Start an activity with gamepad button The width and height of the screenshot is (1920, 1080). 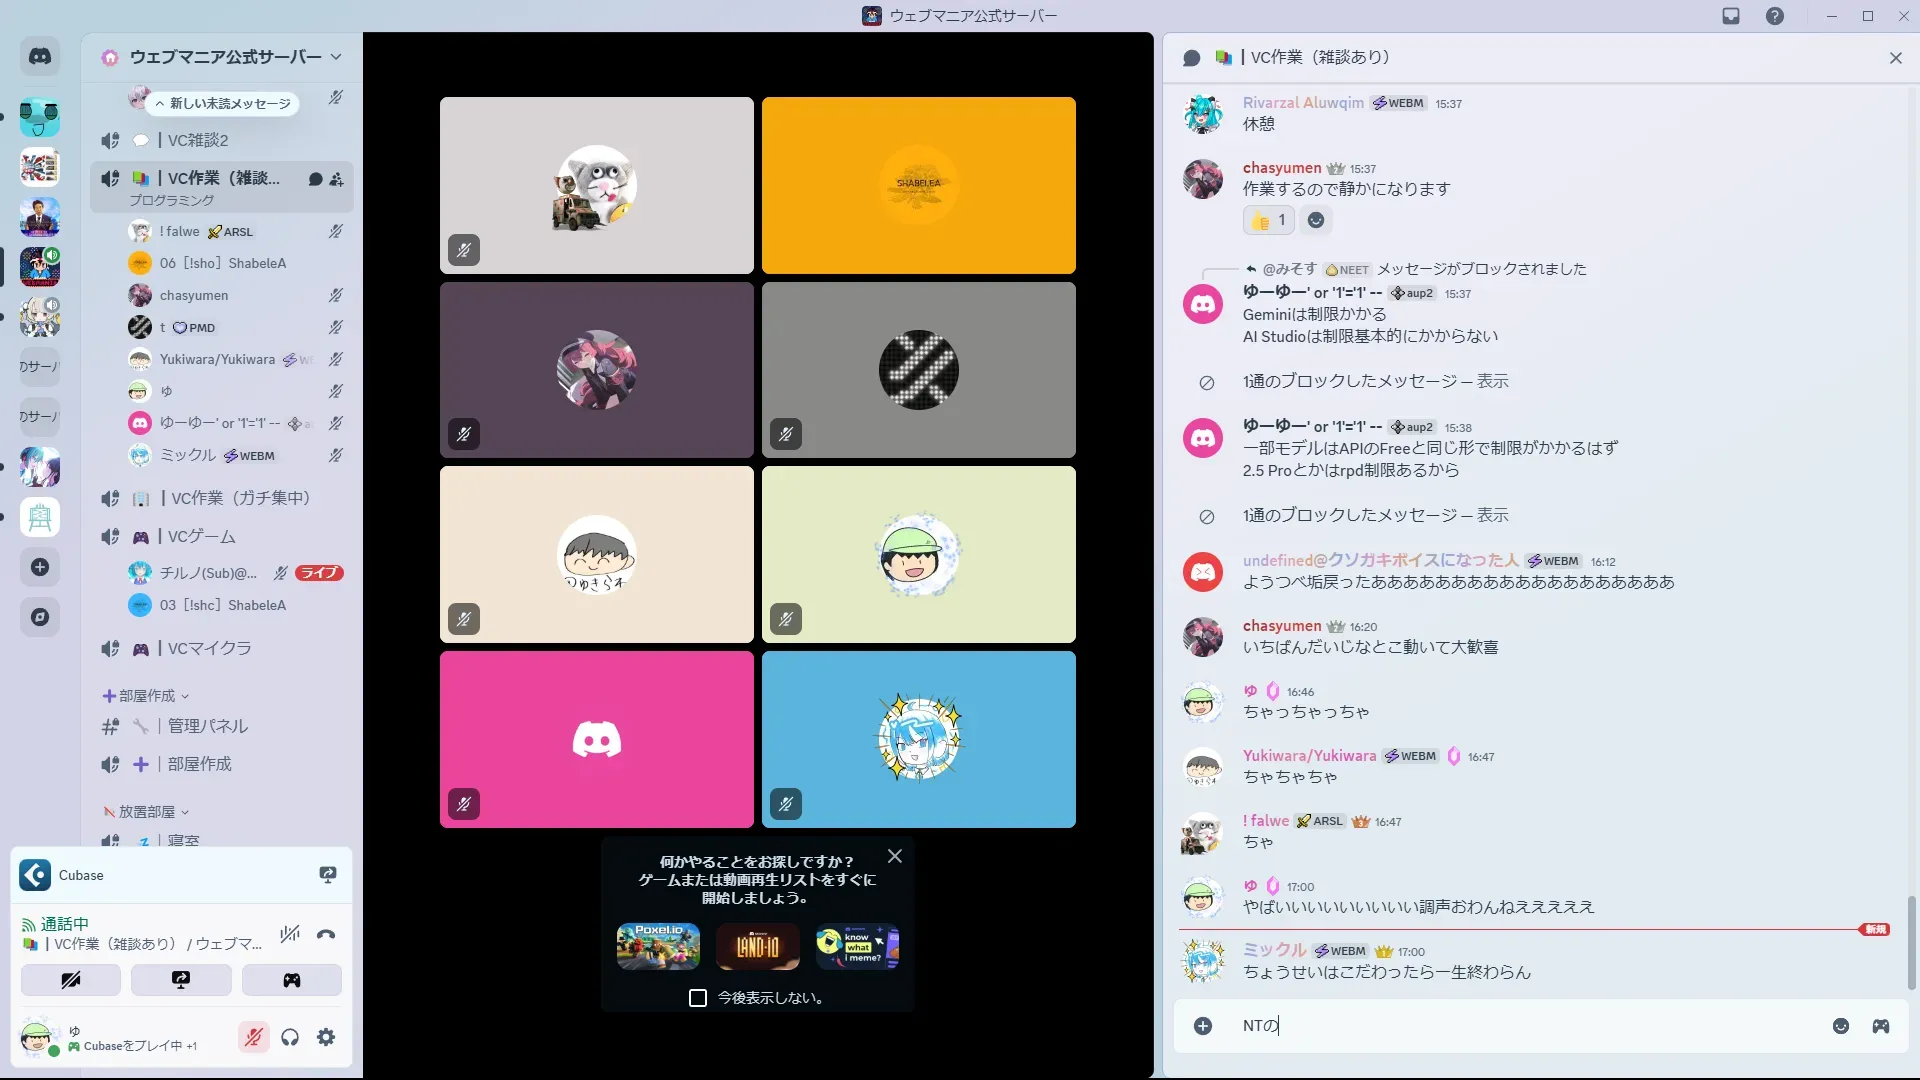(x=291, y=980)
